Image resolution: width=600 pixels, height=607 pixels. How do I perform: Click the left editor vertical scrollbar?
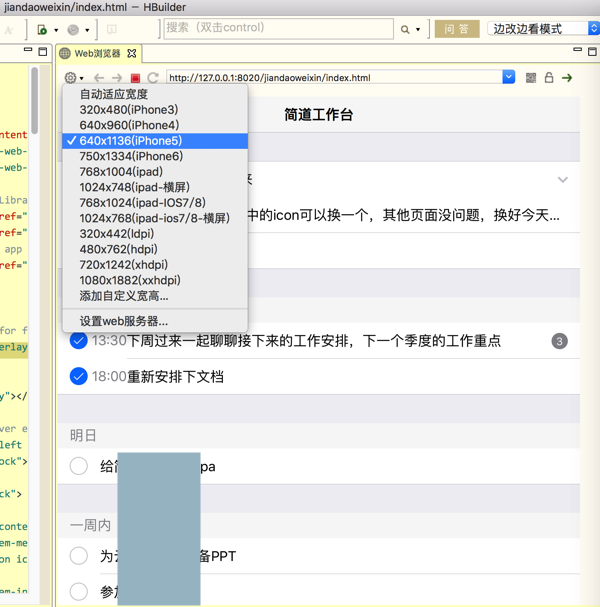click(34, 101)
